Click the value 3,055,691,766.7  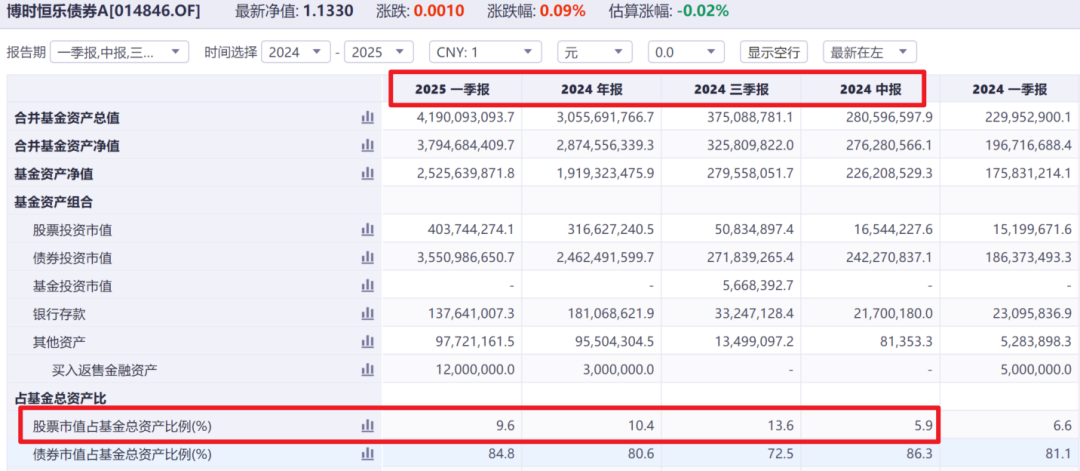pos(605,118)
